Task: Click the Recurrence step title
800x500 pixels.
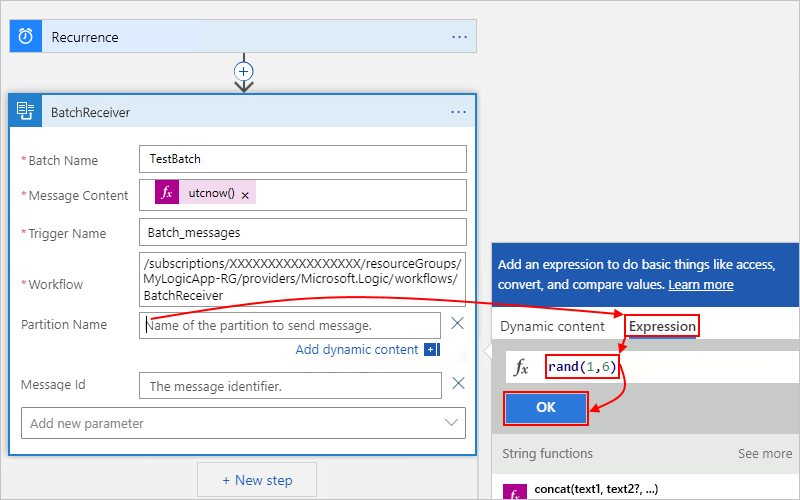Action: tap(85, 37)
